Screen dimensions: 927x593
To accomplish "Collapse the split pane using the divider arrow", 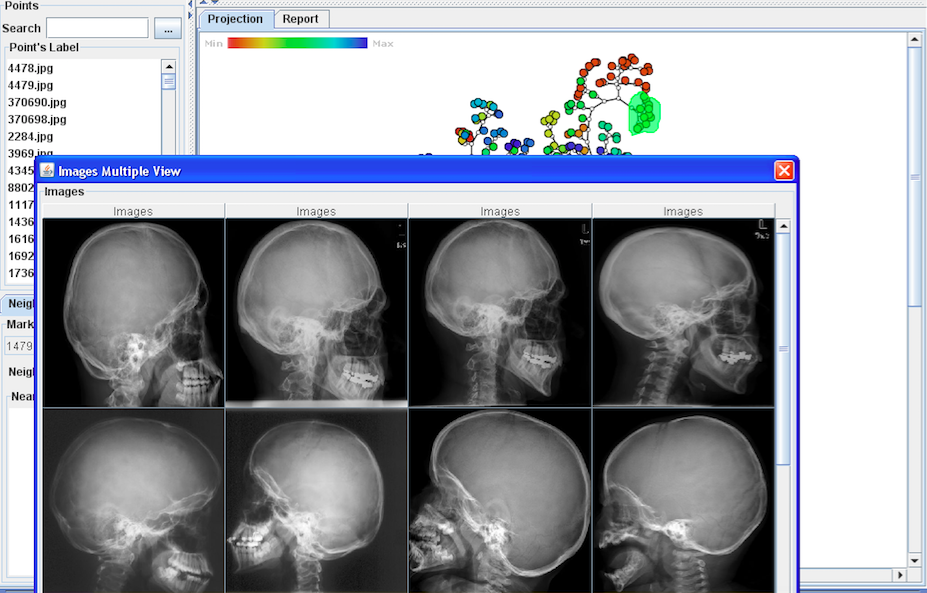I will pos(188,4).
